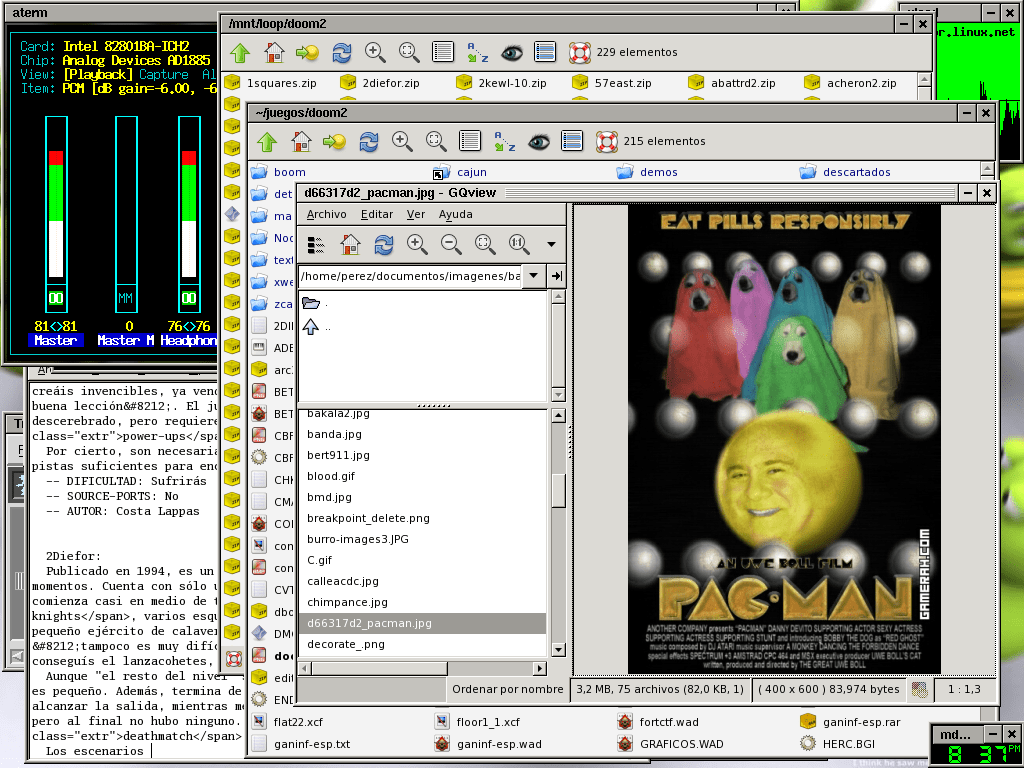The image size is (1024, 768).
Task: Click the GQview path entry field
Action: click(x=411, y=276)
